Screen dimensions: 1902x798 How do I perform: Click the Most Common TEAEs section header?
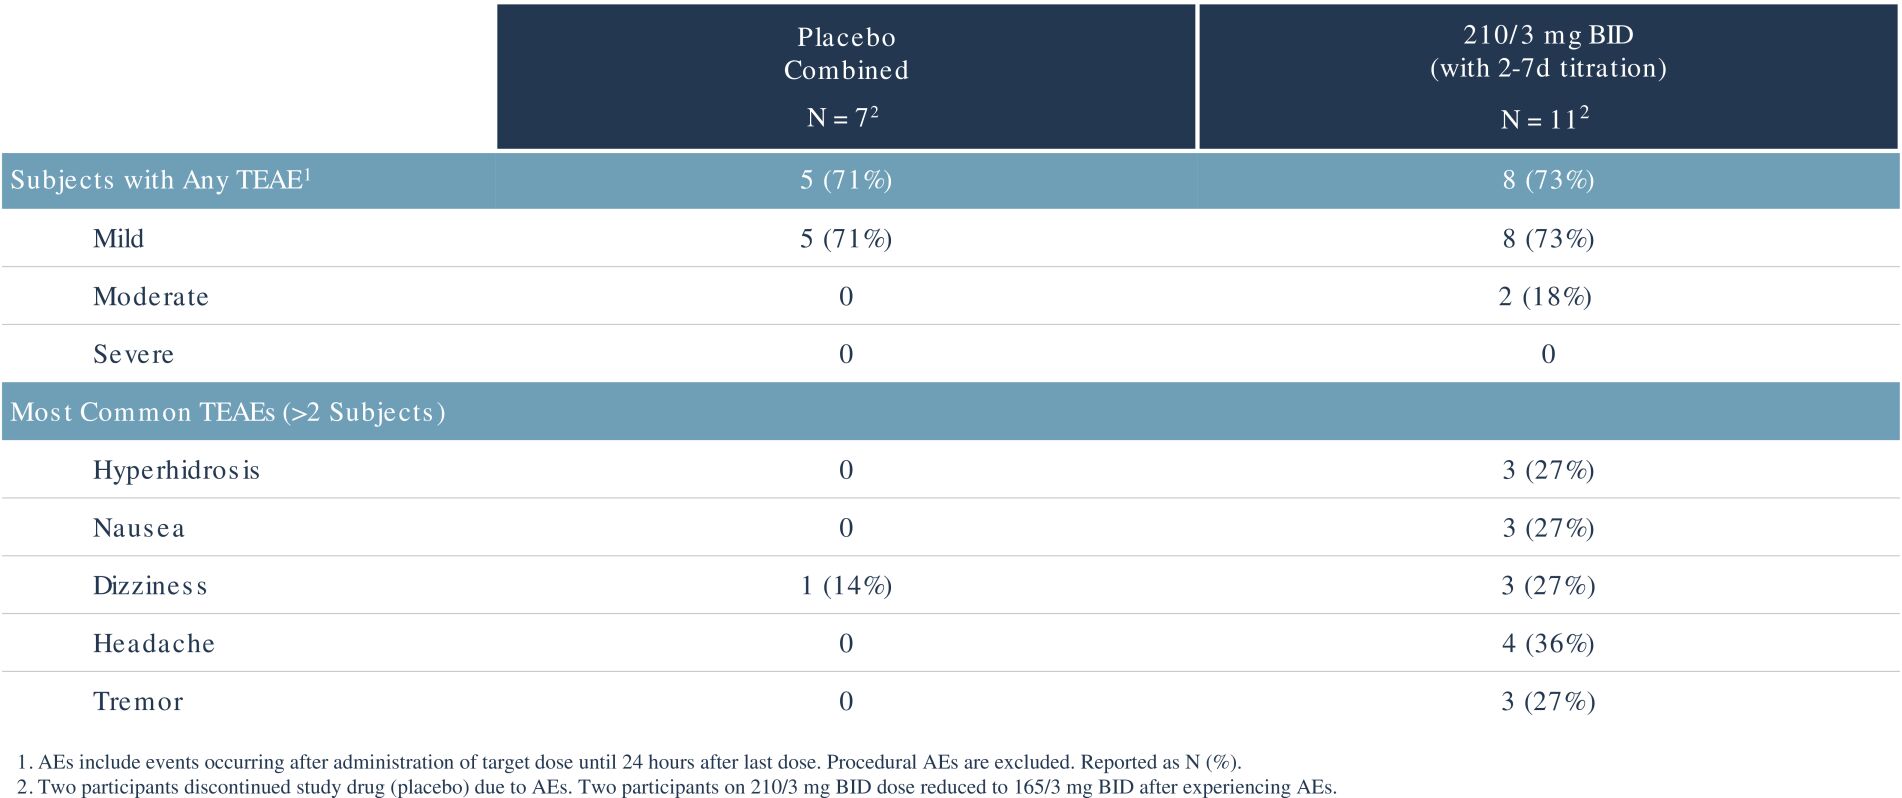pos(227,412)
